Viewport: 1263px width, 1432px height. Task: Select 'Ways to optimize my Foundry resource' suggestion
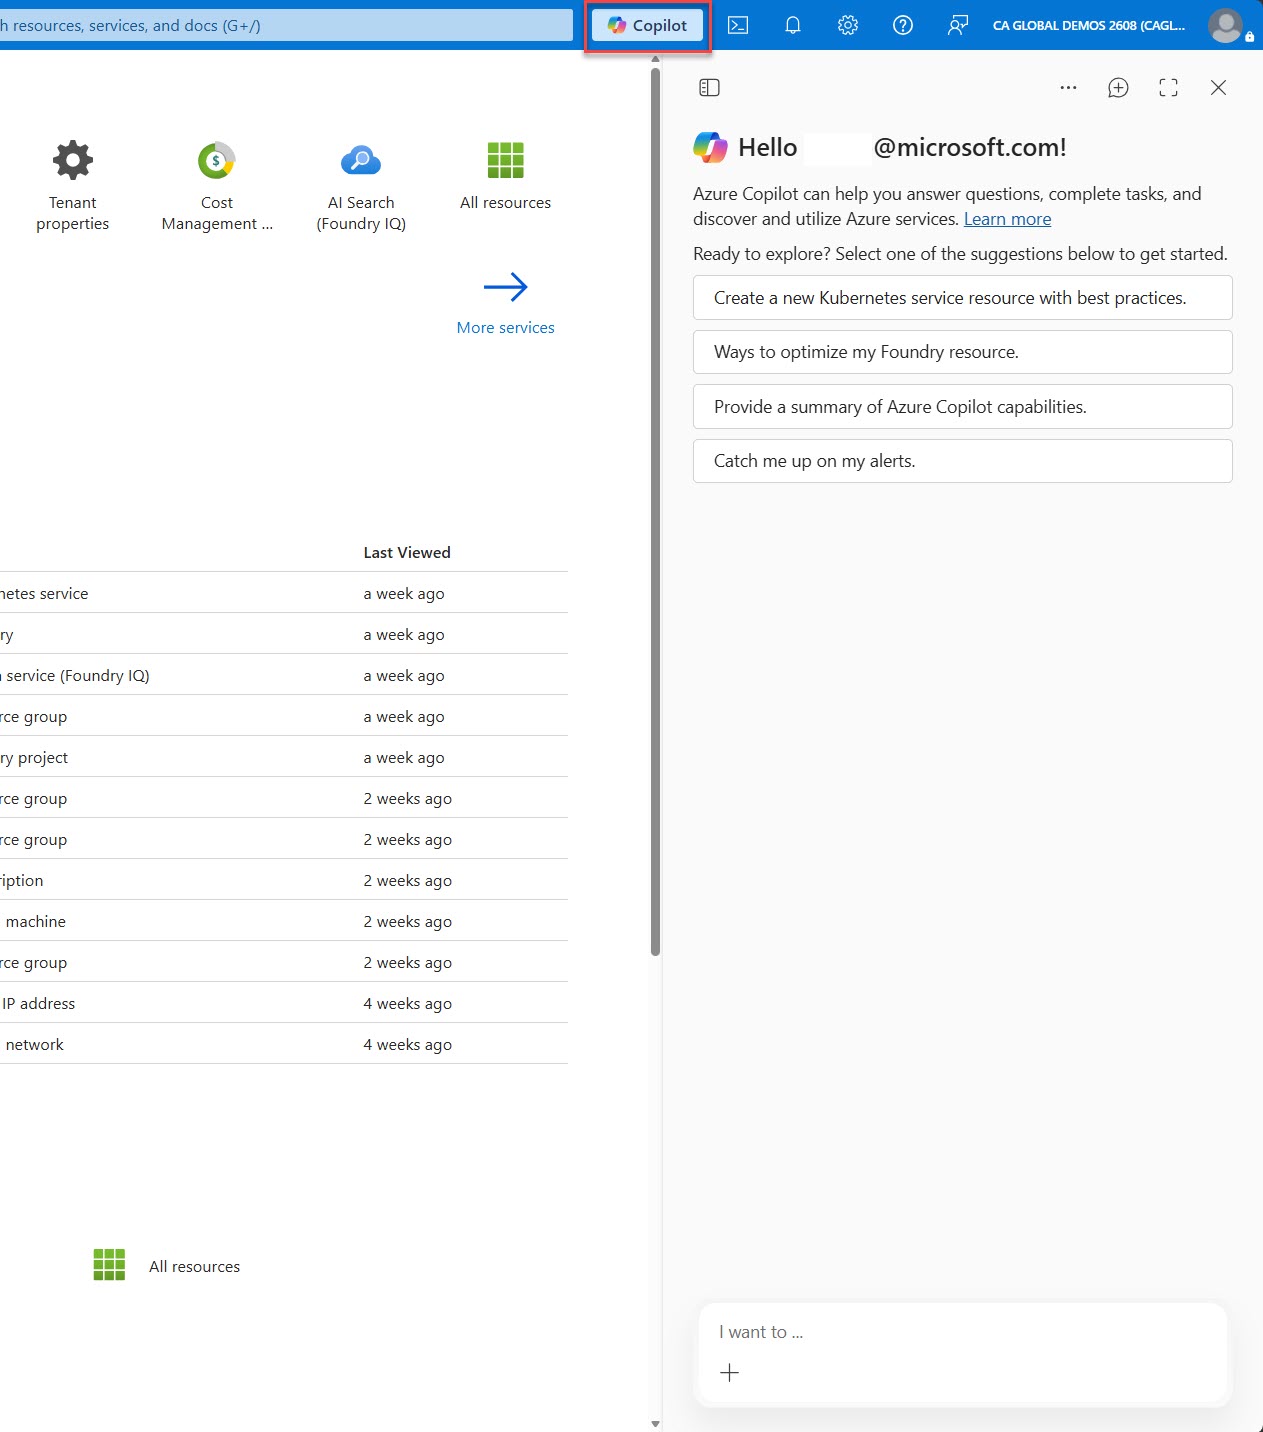coord(962,352)
